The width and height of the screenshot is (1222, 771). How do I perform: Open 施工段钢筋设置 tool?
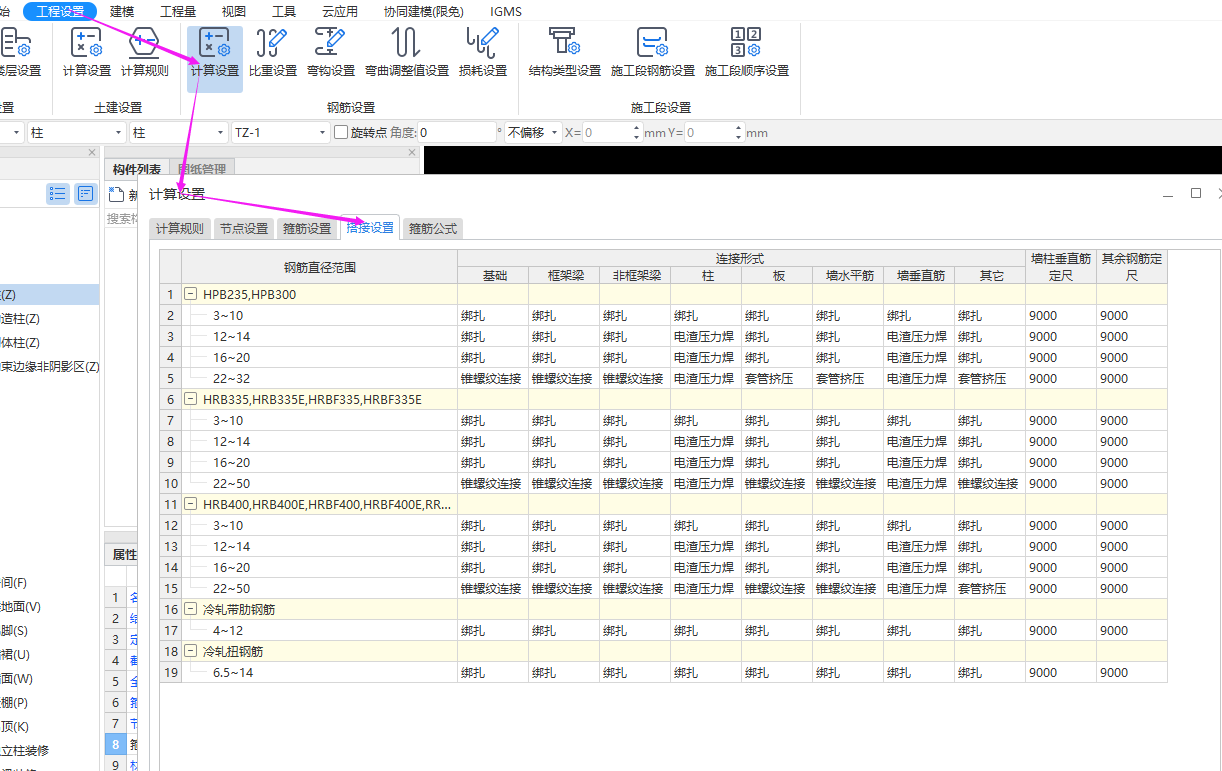click(653, 53)
